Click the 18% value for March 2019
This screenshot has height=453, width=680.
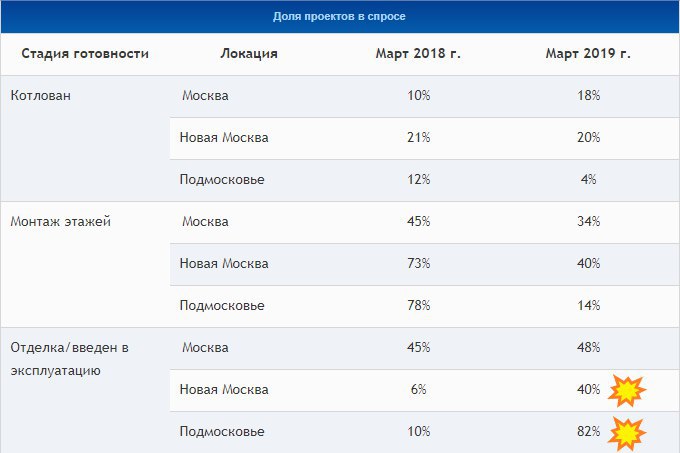(588, 96)
